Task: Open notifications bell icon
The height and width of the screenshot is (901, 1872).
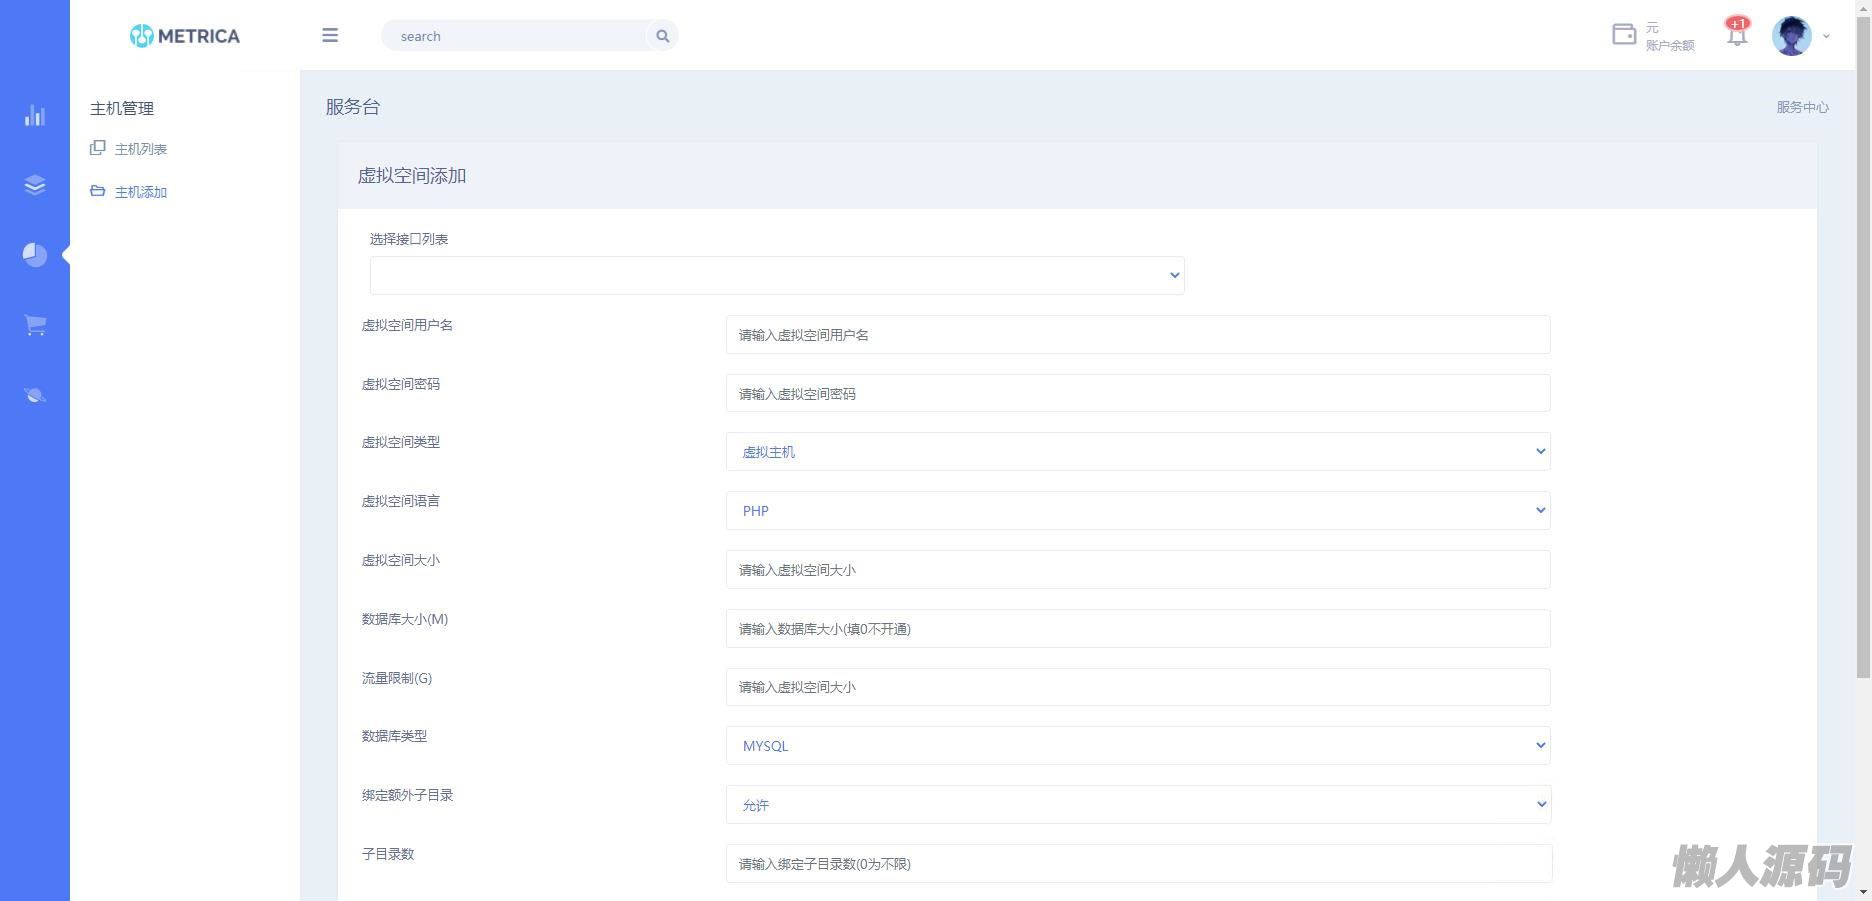Action: (1737, 35)
